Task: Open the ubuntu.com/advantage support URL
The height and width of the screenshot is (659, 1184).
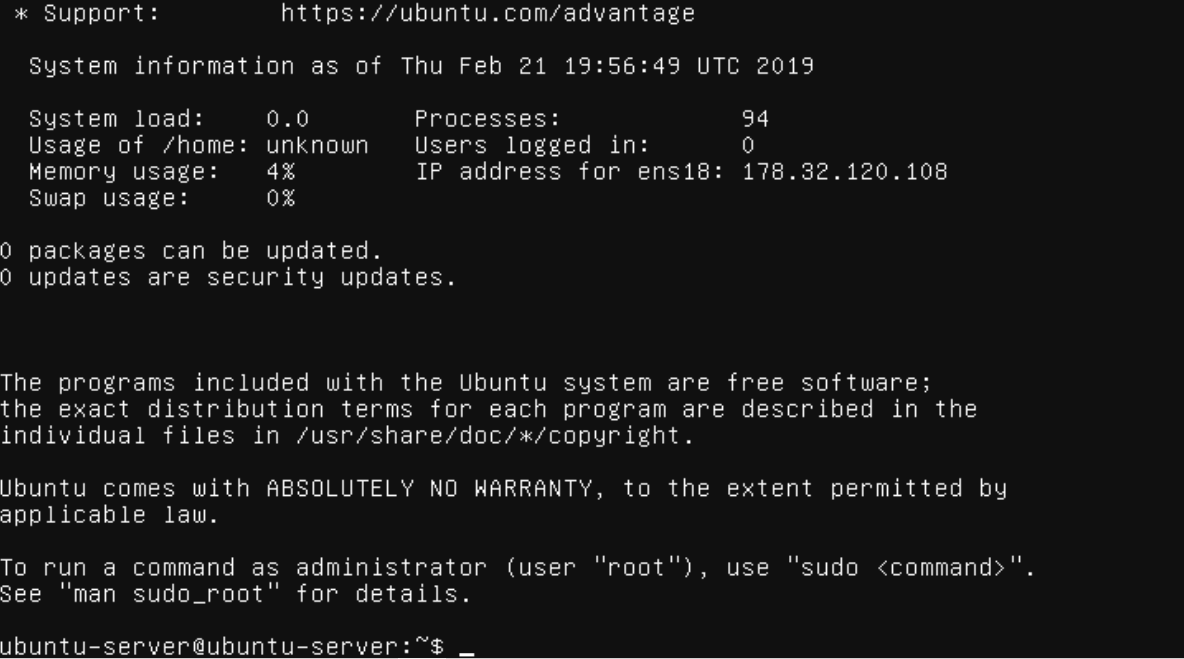Action: click(x=487, y=15)
